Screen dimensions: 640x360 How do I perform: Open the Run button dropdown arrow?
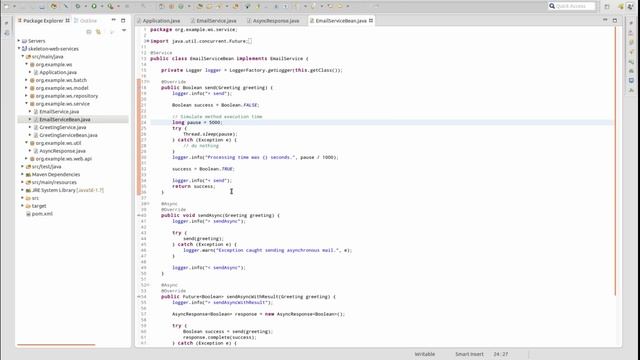pyautogui.click(x=102, y=6)
